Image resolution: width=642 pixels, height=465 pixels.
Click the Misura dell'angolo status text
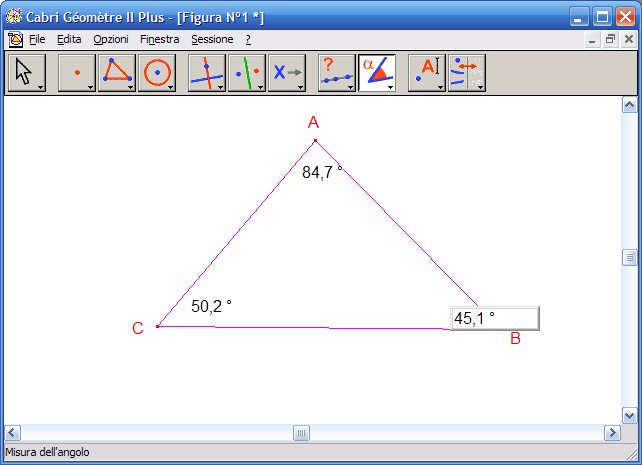pos(47,452)
